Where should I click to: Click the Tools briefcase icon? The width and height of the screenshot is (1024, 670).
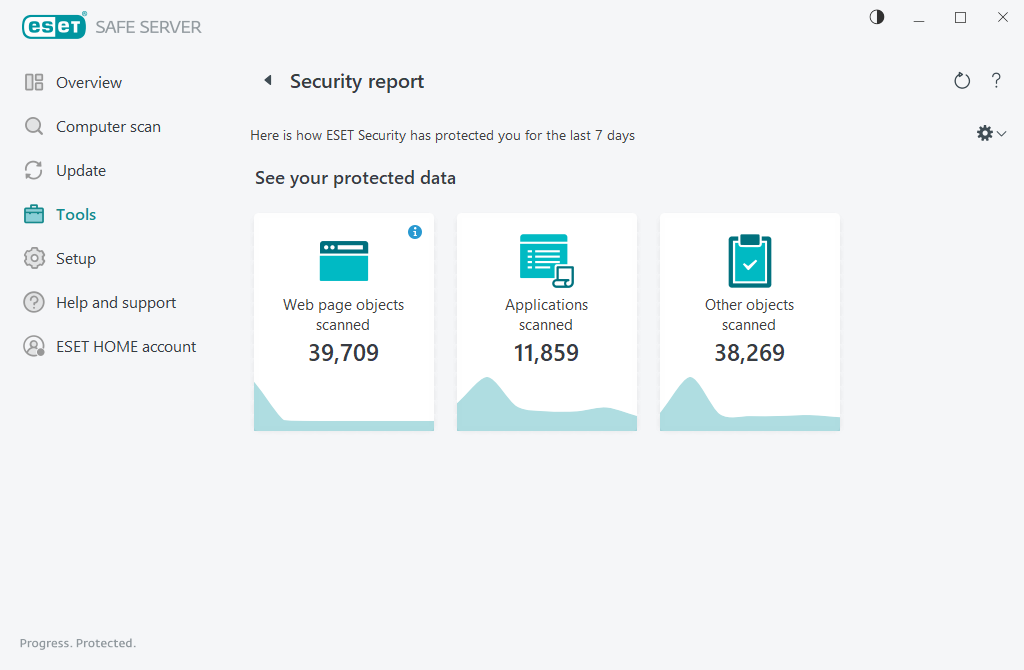pyautogui.click(x=34, y=214)
